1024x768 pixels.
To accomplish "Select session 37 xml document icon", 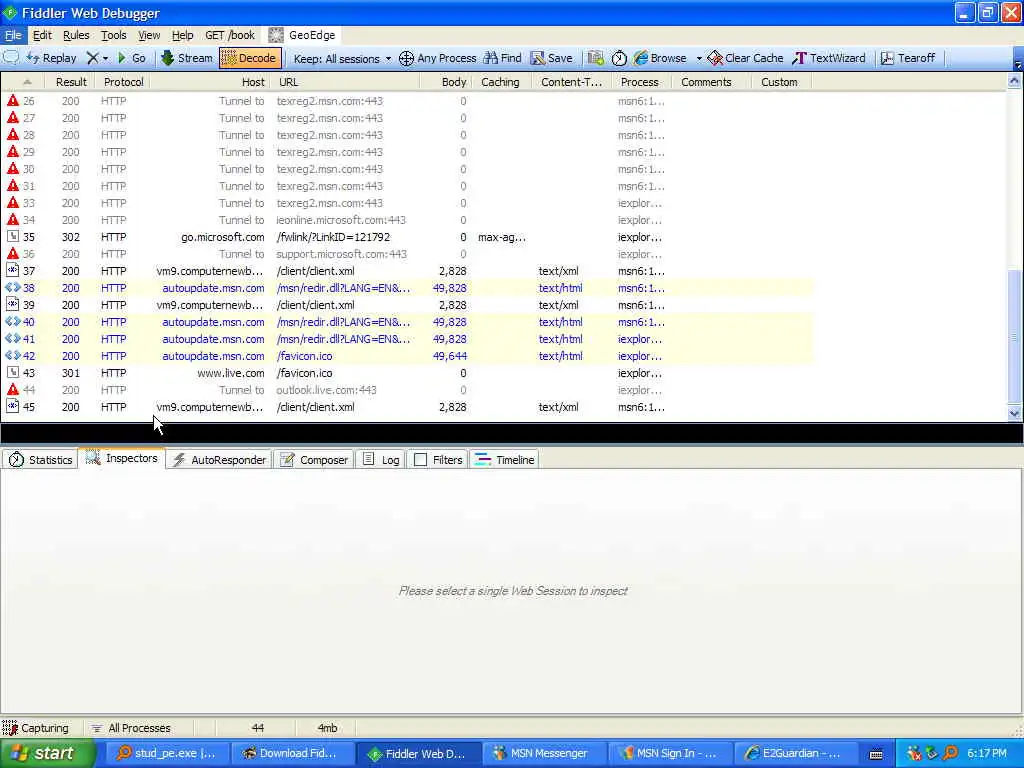I will tap(12, 270).
